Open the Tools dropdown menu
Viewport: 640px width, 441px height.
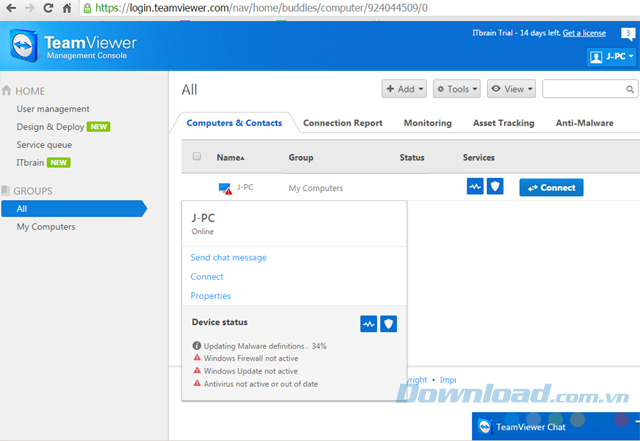457,89
